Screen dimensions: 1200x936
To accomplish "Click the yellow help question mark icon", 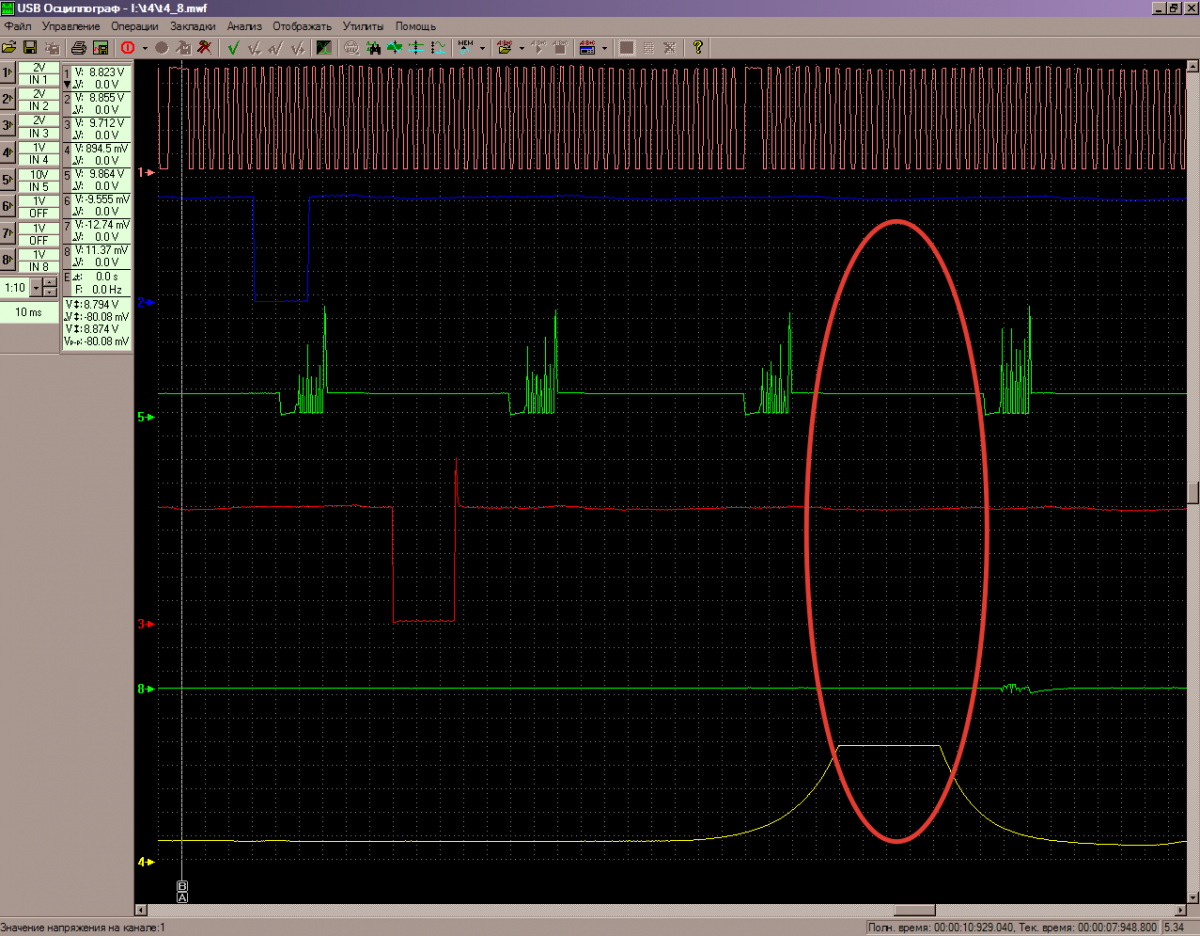I will point(697,47).
